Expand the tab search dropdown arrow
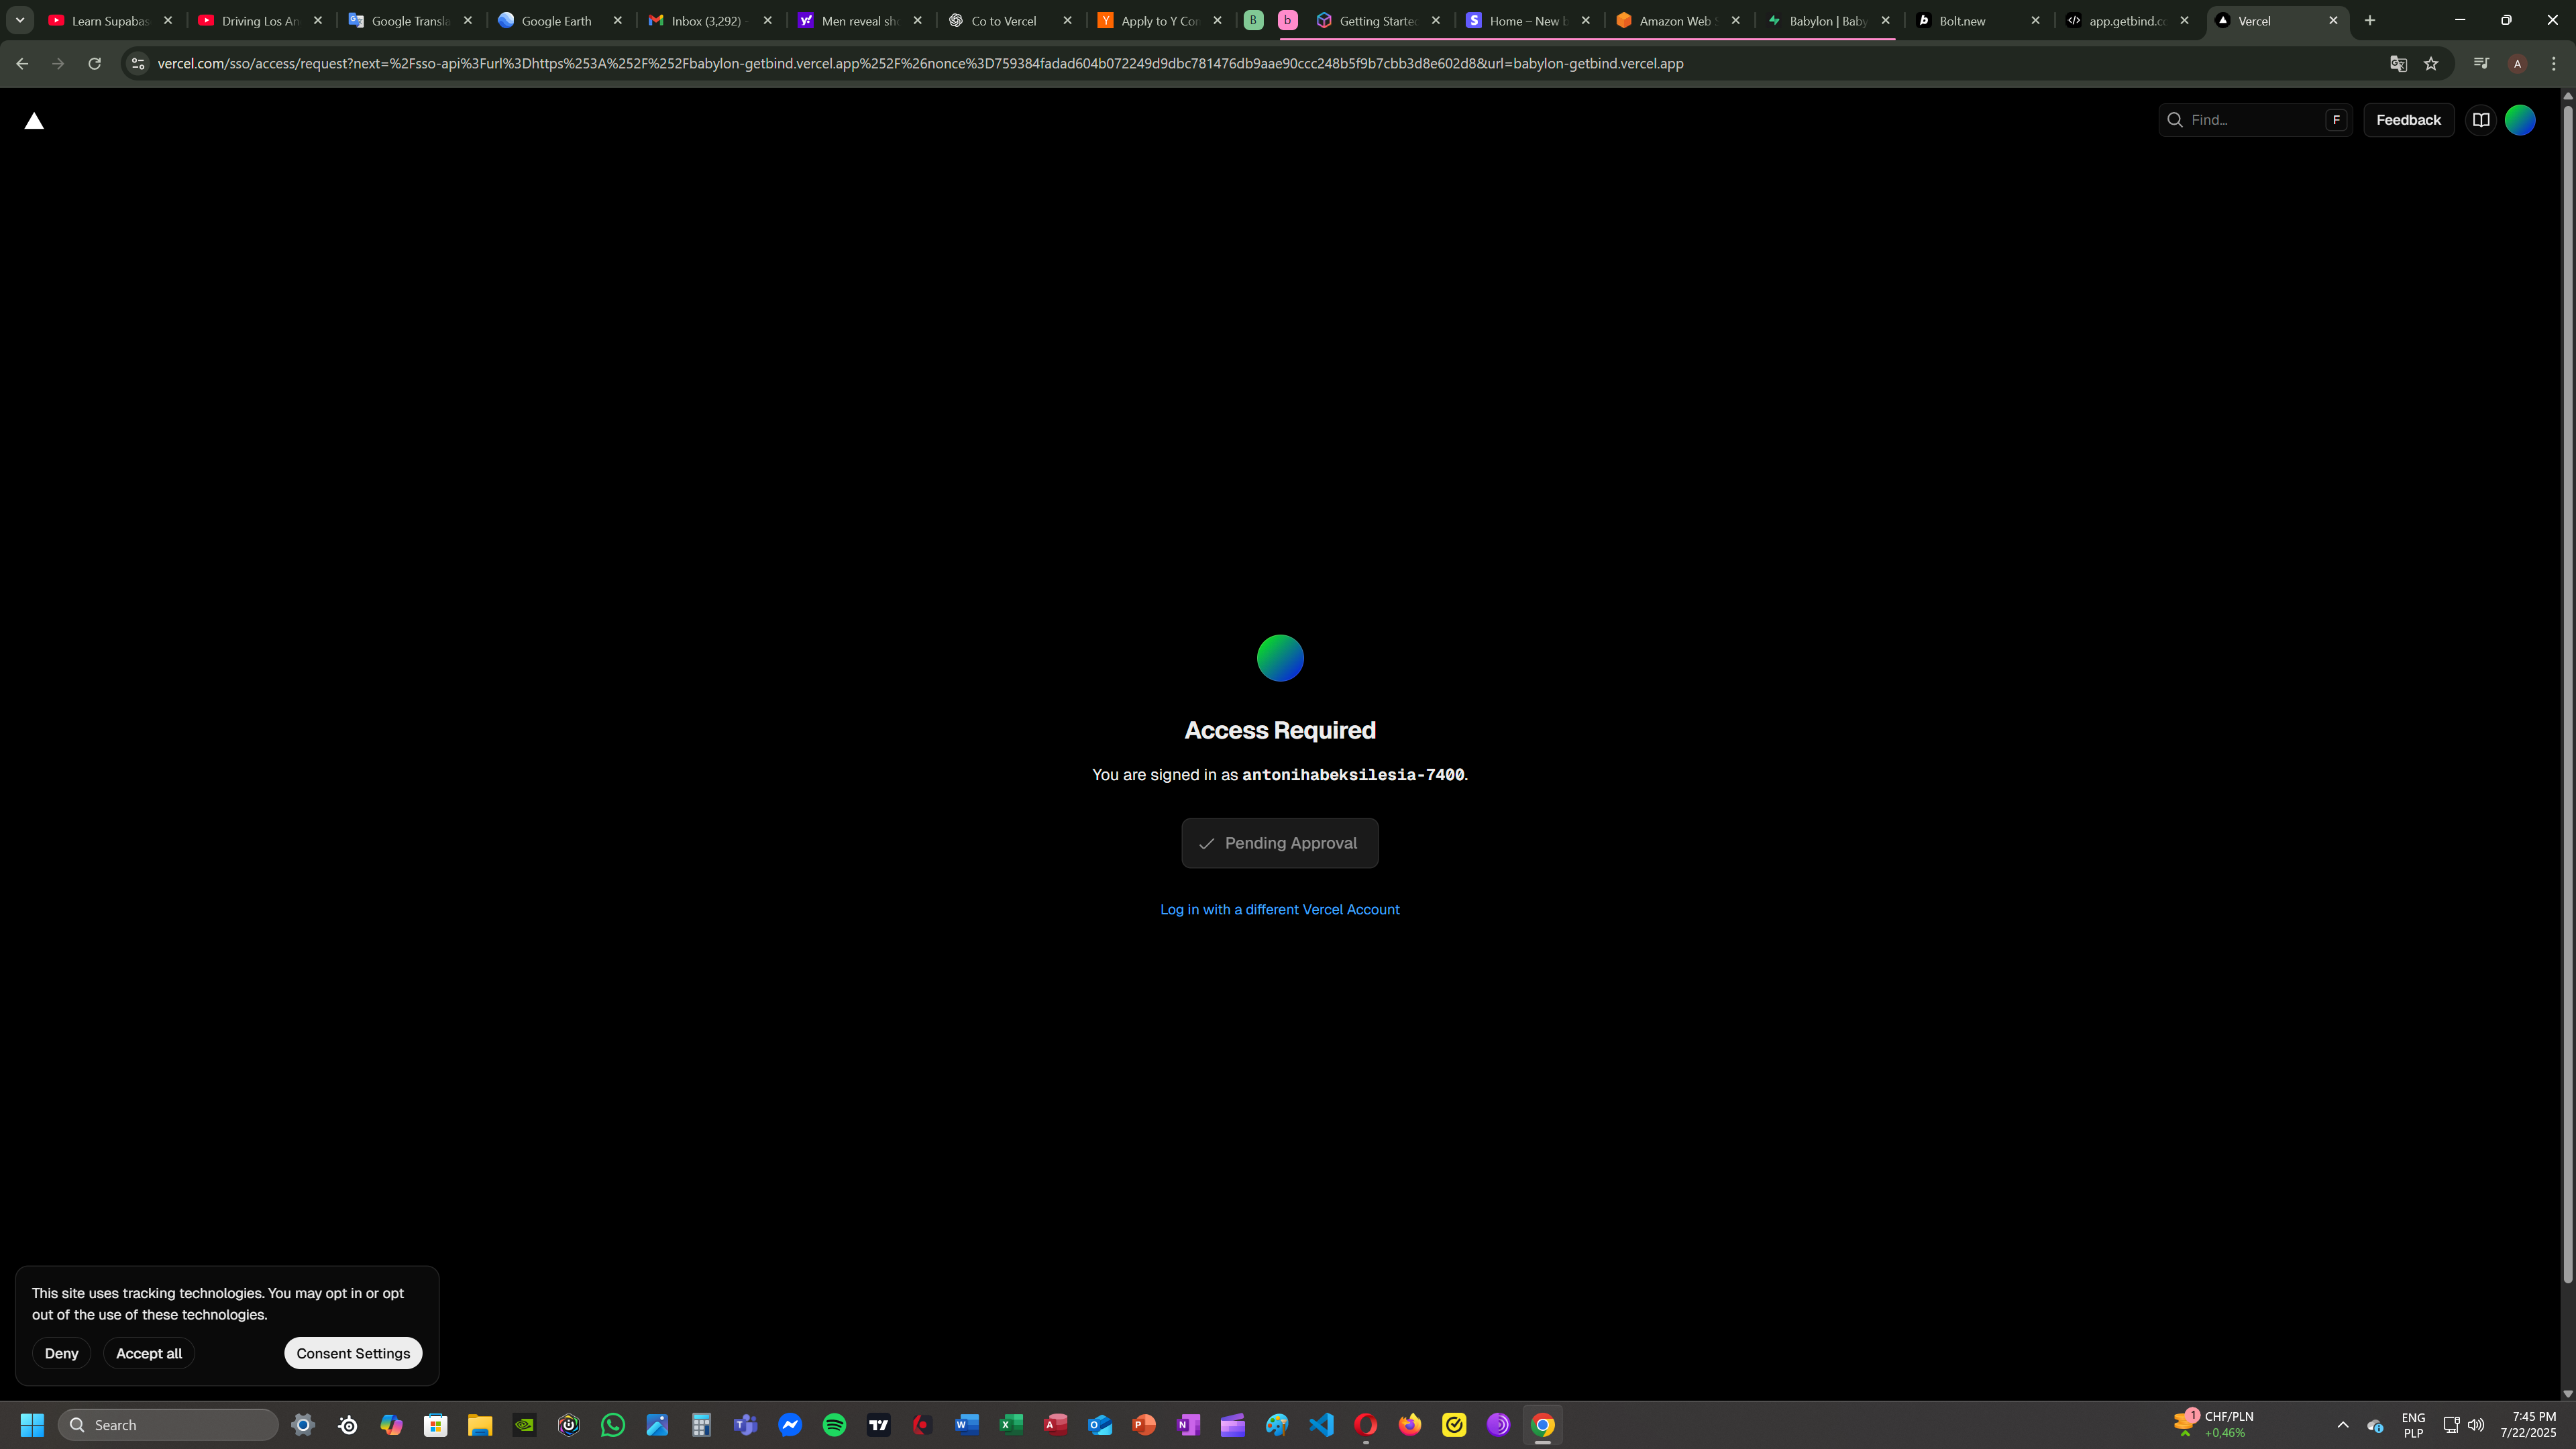The height and width of the screenshot is (1449, 2576). (x=19, y=20)
